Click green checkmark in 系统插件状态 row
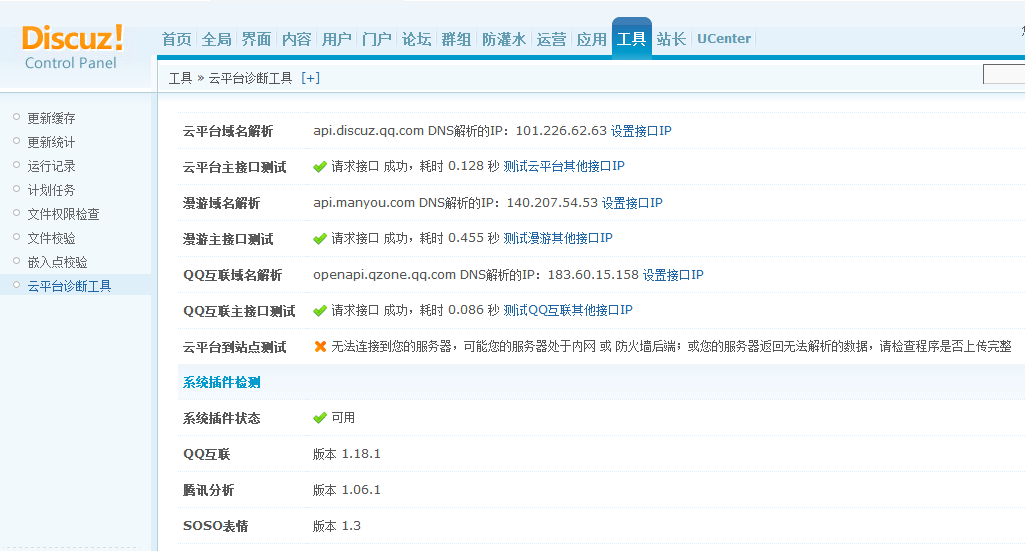1025x551 pixels. pos(320,418)
